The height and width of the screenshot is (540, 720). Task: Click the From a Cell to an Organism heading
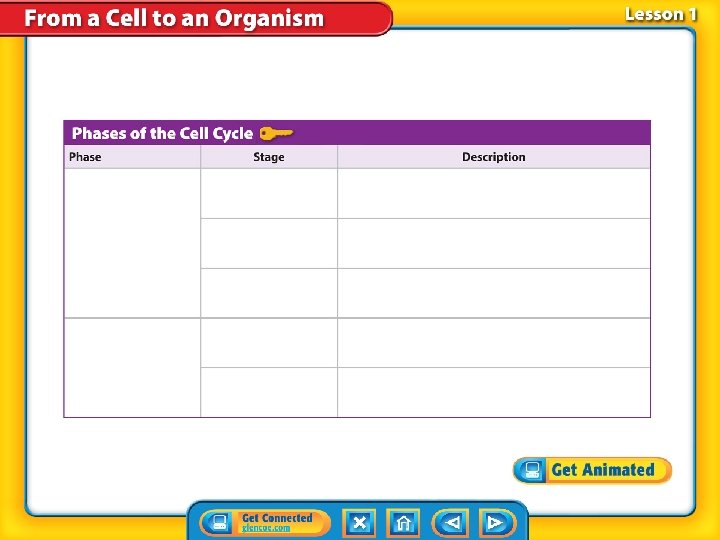pyautogui.click(x=174, y=18)
